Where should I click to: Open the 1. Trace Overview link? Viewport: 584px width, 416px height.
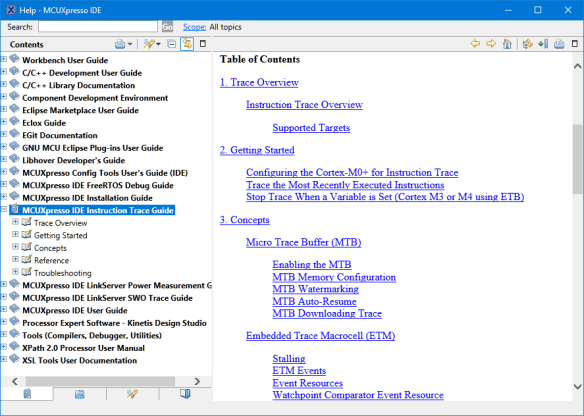259,82
